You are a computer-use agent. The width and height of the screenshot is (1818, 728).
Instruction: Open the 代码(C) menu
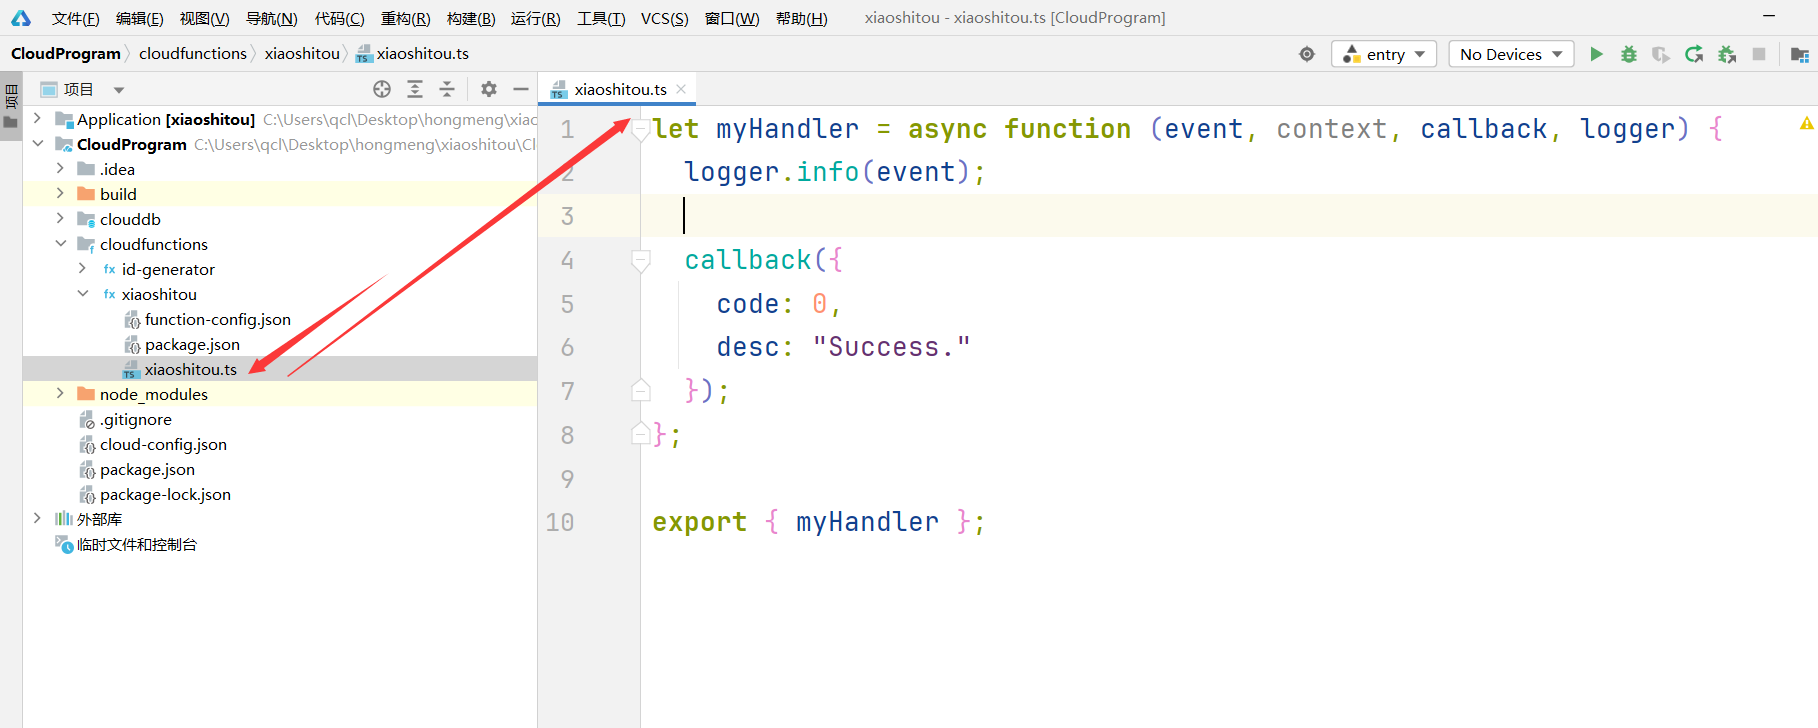(339, 18)
